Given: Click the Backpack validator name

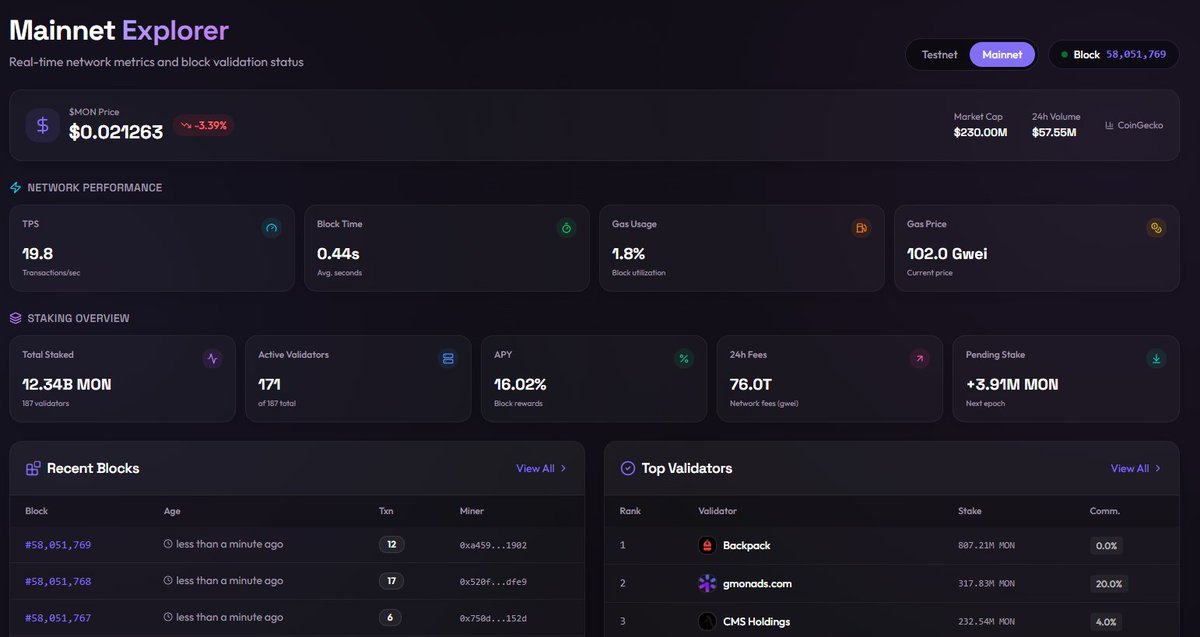Looking at the screenshot, I should (x=747, y=545).
